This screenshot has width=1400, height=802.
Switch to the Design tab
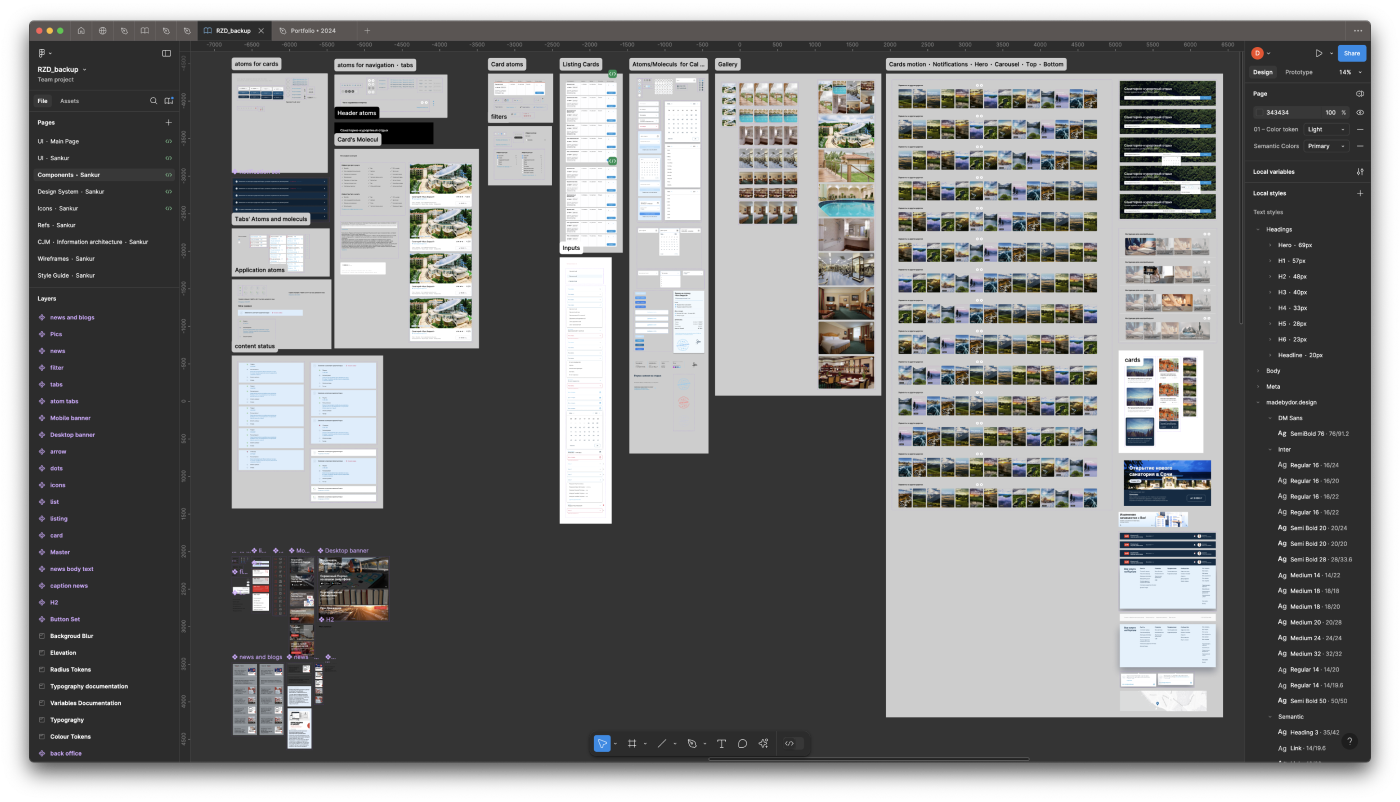1263,72
